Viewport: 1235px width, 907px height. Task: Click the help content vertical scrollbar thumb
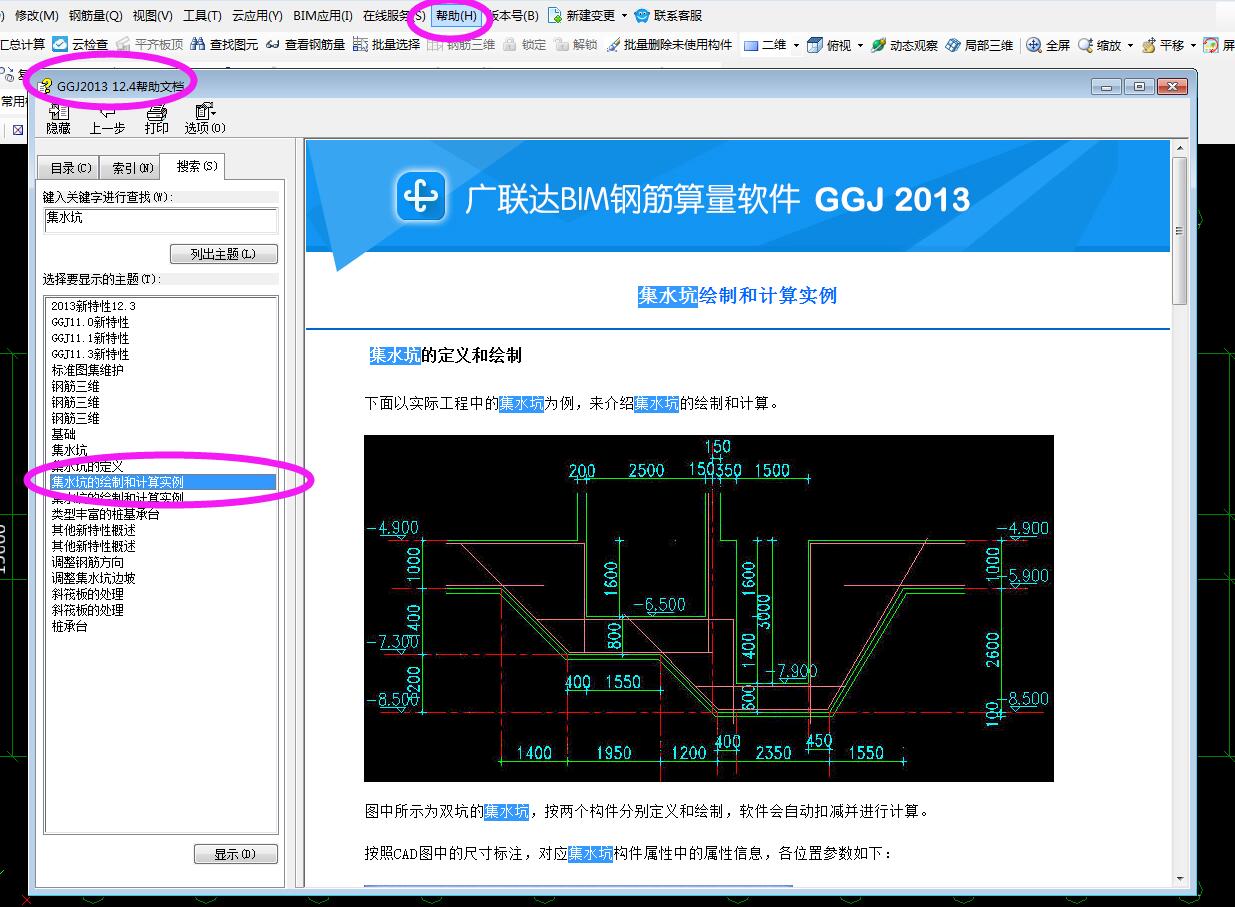click(x=1180, y=230)
